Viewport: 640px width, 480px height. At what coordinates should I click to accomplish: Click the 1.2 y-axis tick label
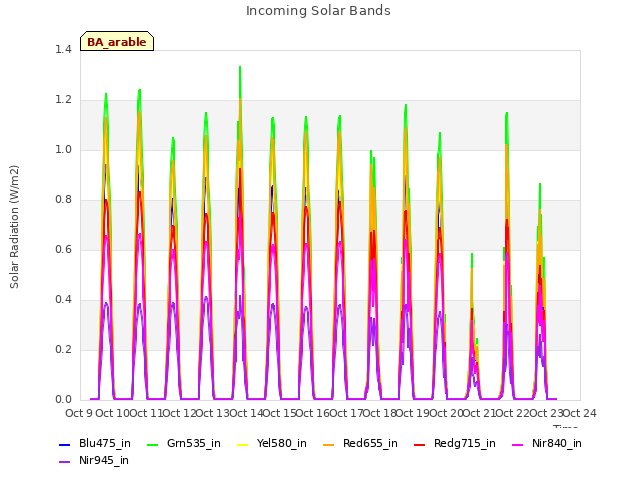[x=63, y=100]
